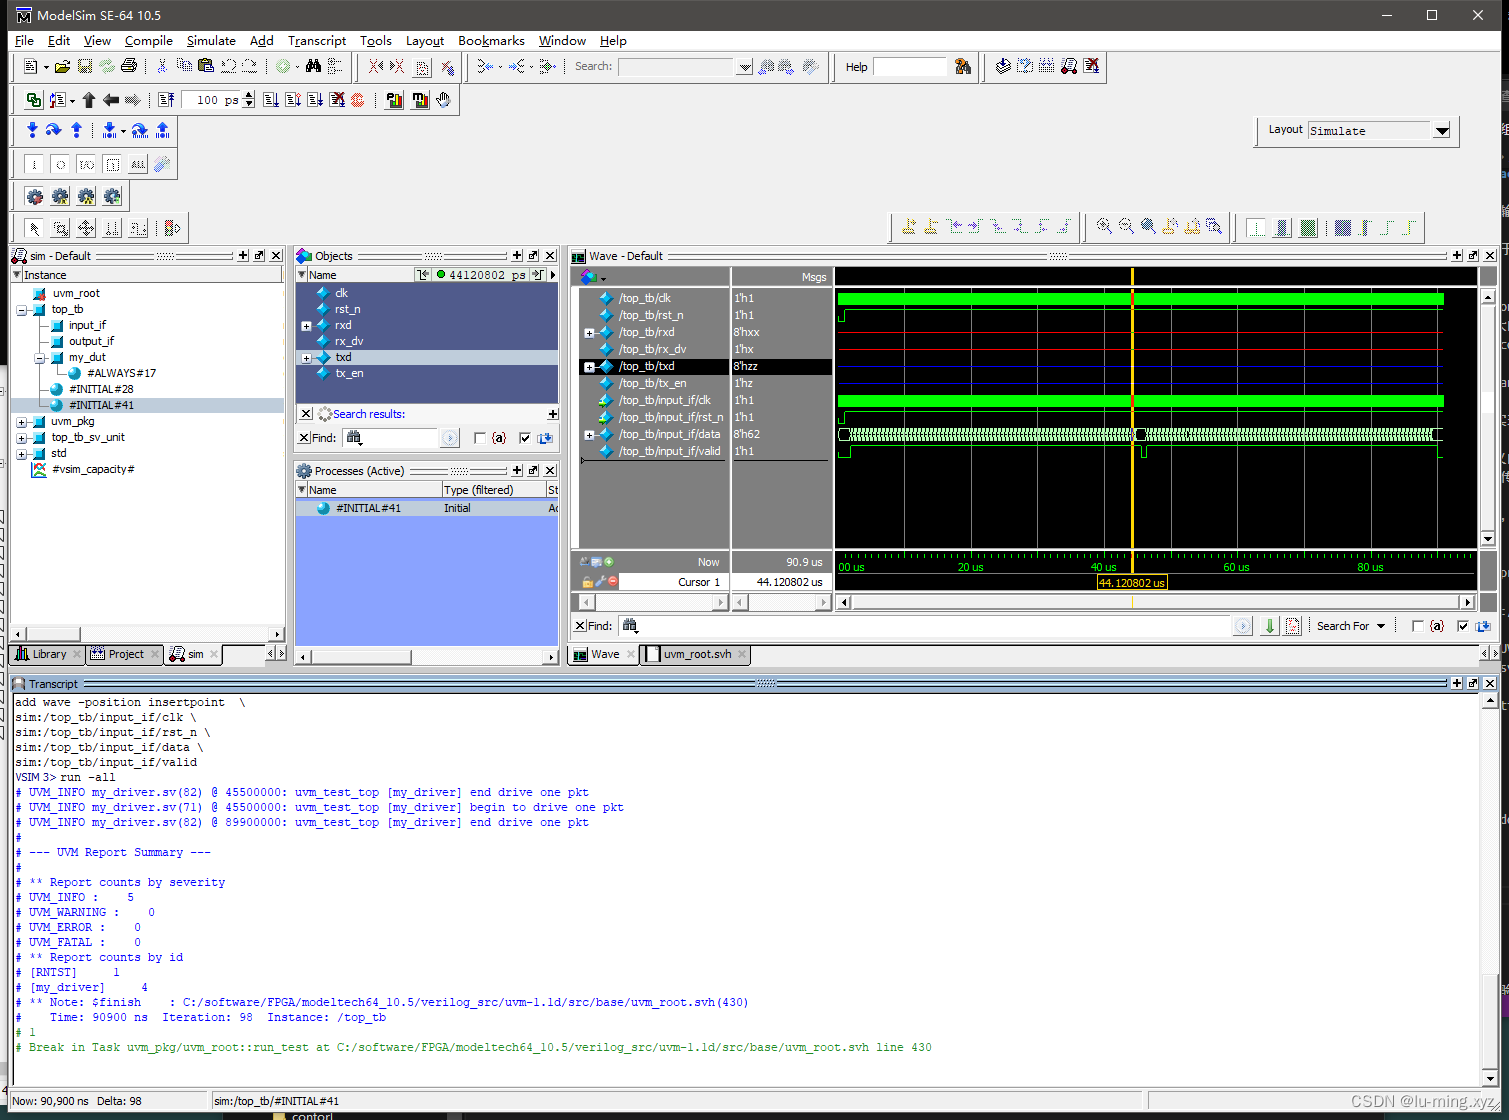Close the Objects panel Find bar
This screenshot has width=1509, height=1120.
pos(304,438)
